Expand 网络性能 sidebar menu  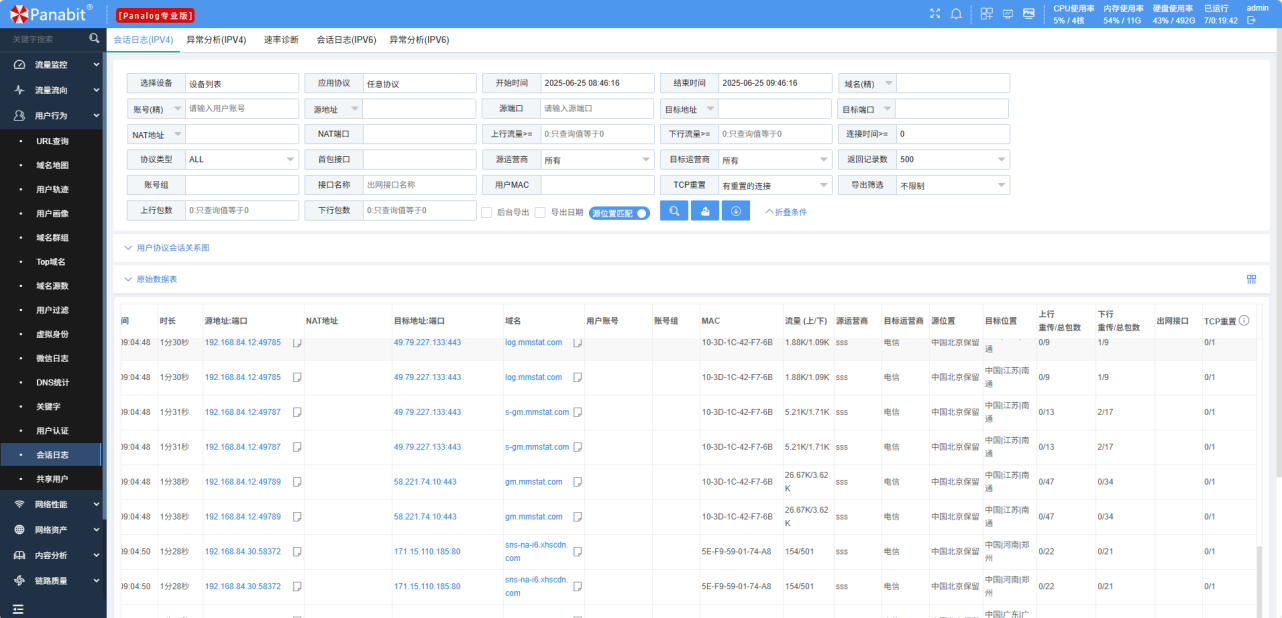pyautogui.click(x=53, y=504)
